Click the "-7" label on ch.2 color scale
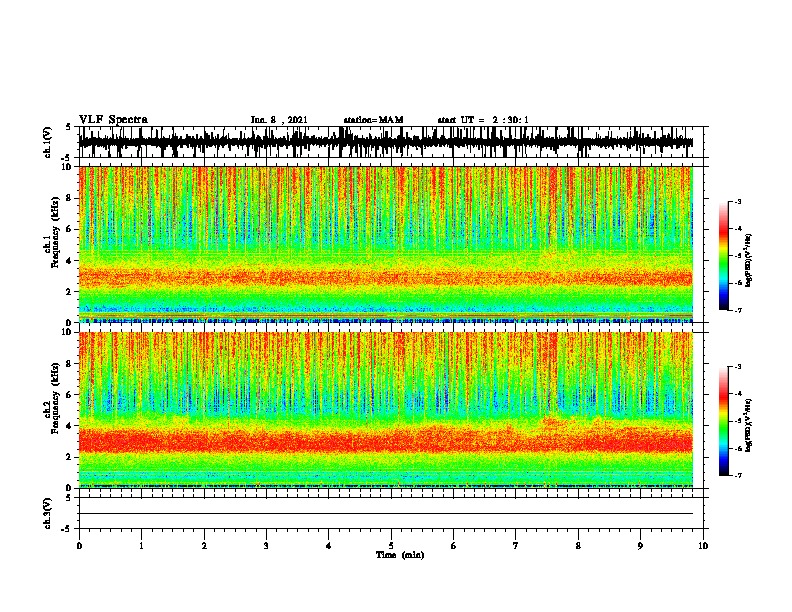Image resolution: width=792 pixels, height=612 pixels. pos(738,476)
